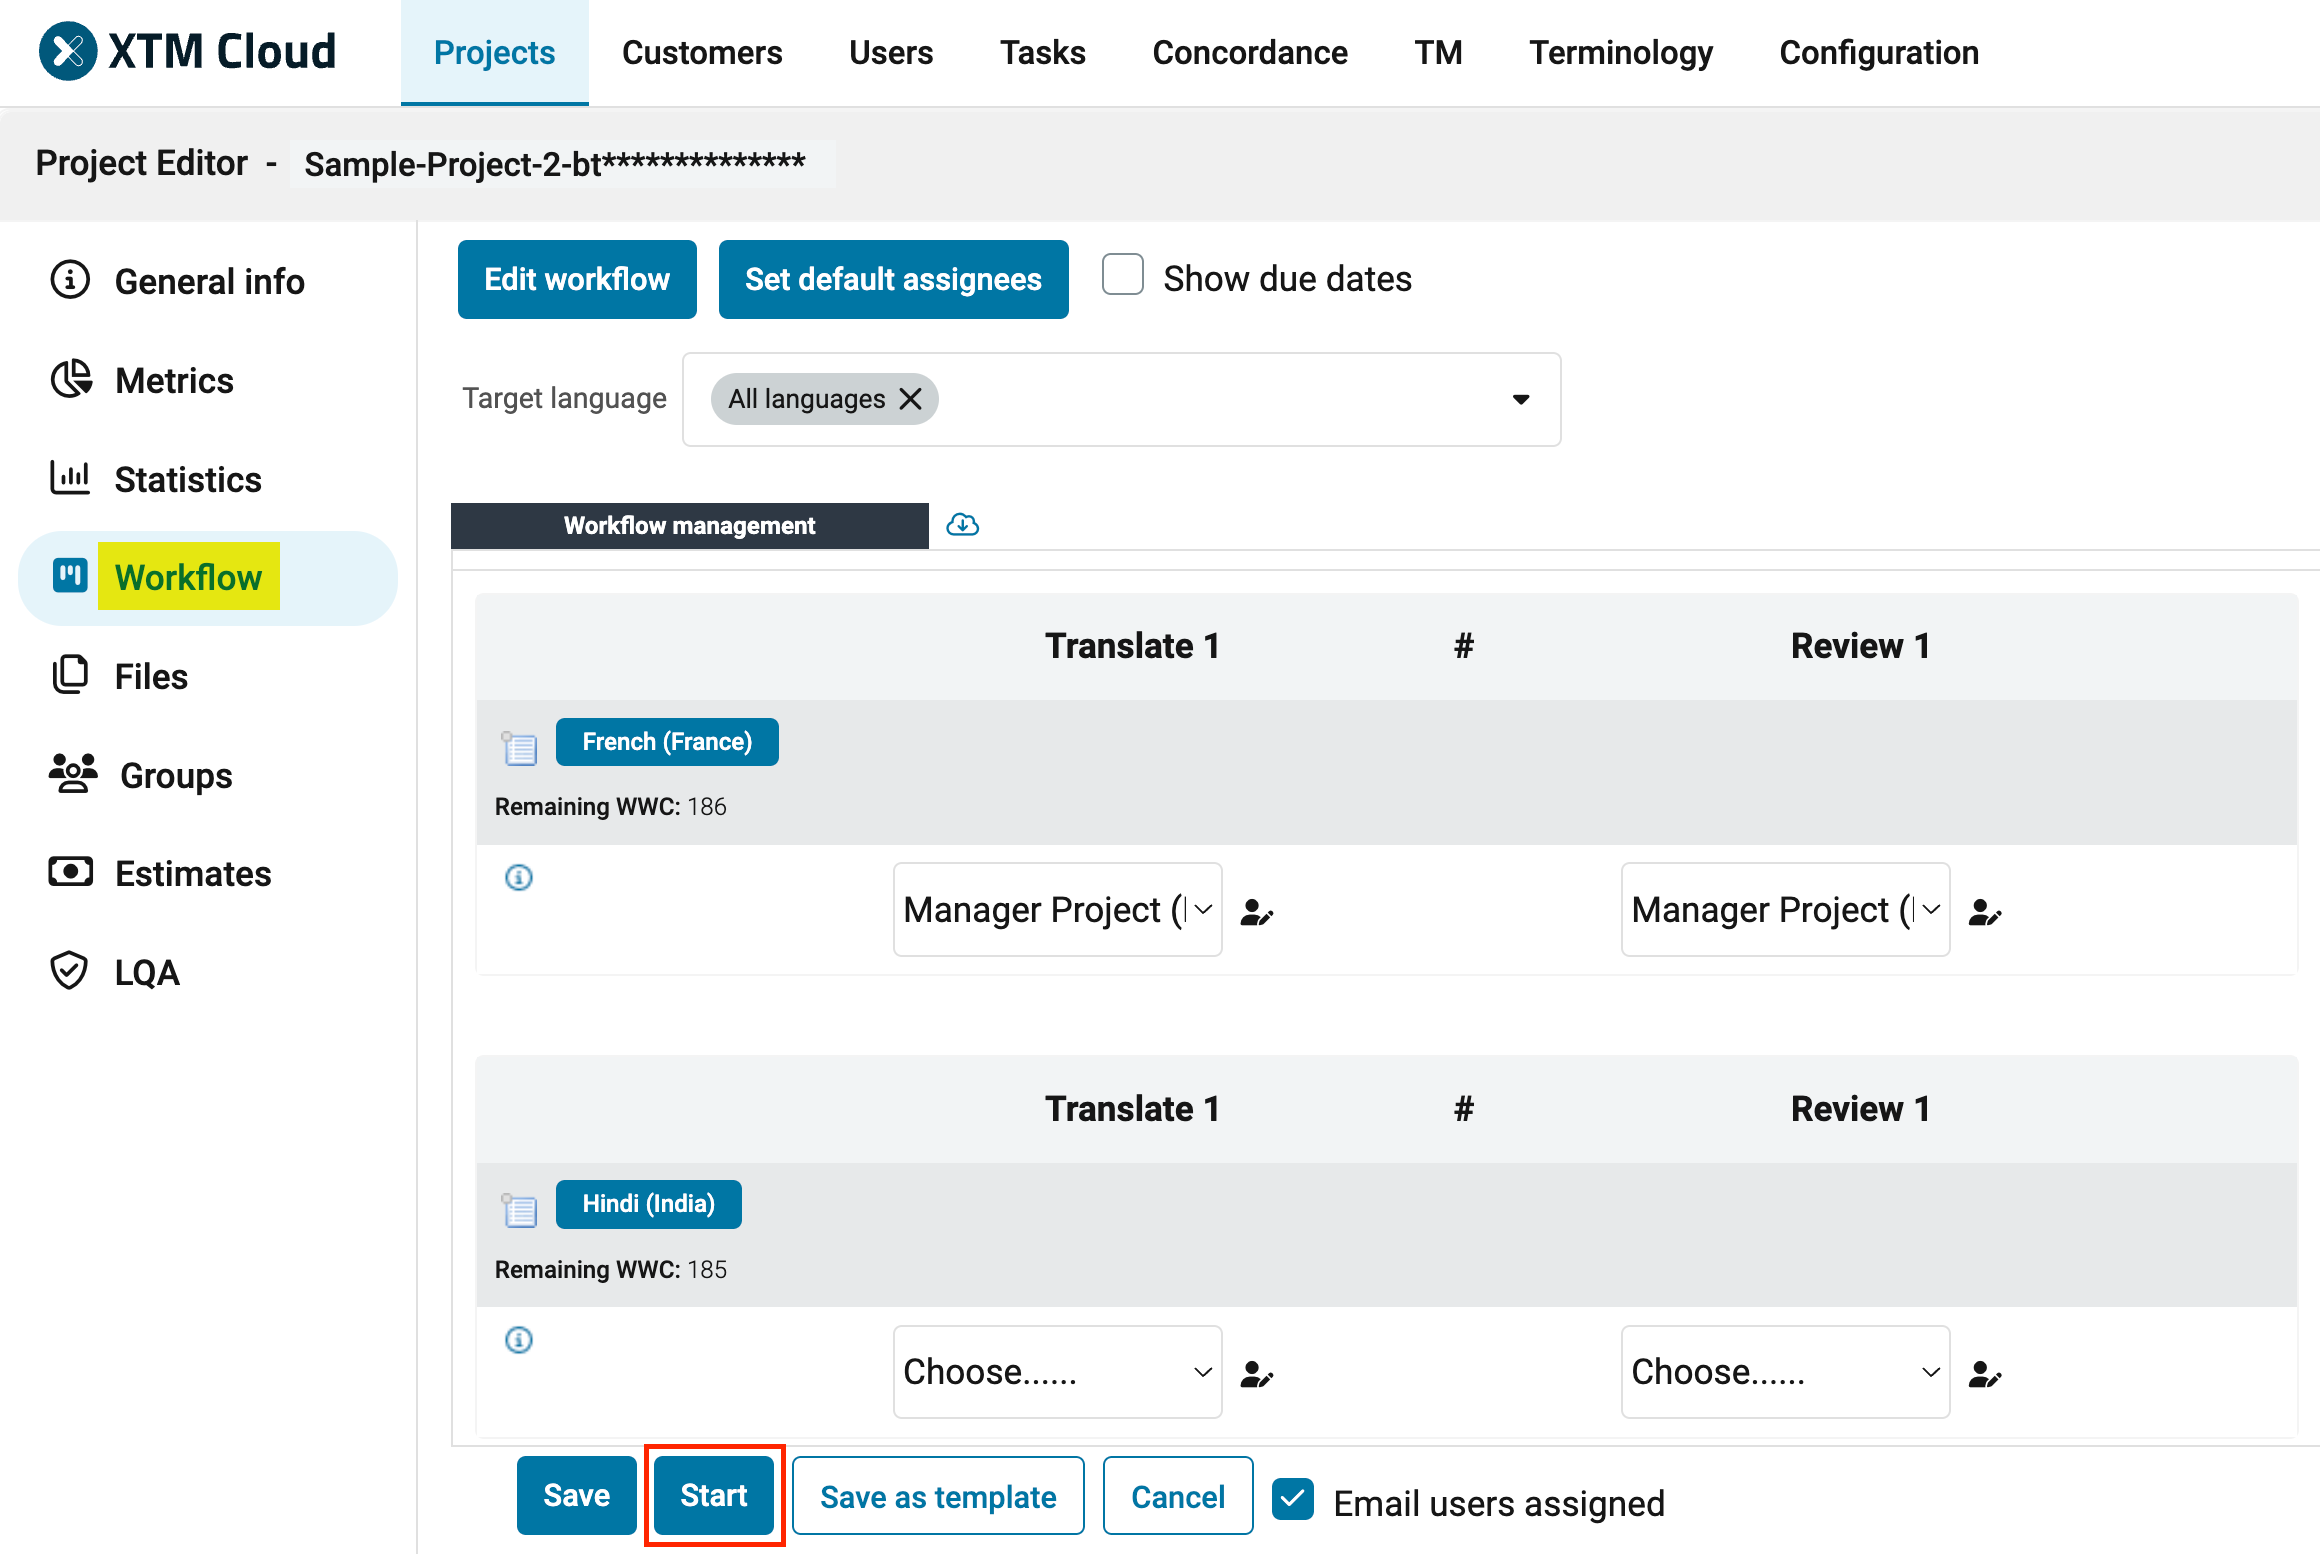Open the Choose assignee dropdown for Hindi Translate 1
The image size is (2320, 1554).
coord(1056,1371)
